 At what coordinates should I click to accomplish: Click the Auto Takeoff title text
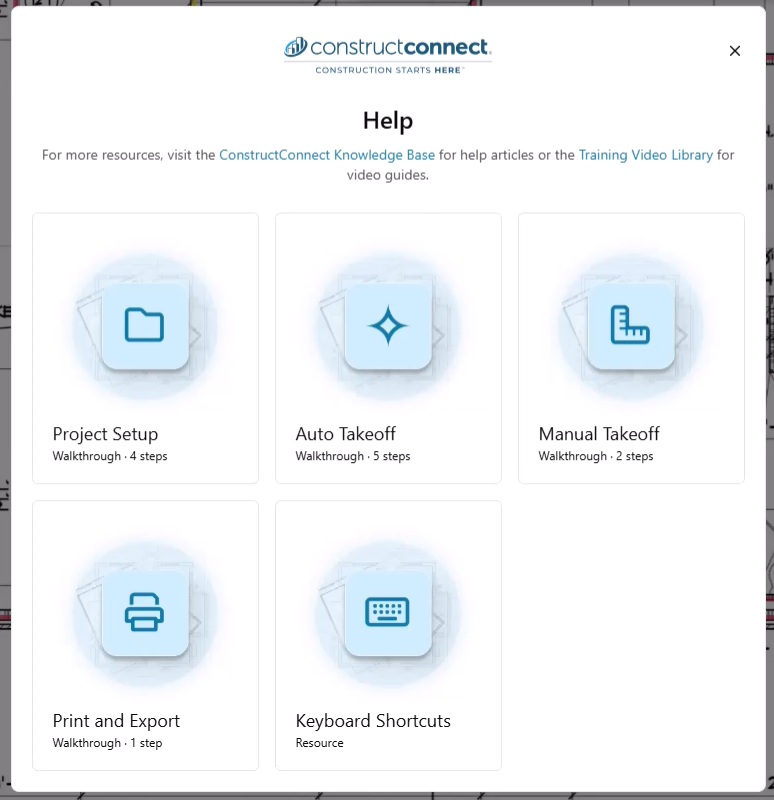tap(345, 434)
